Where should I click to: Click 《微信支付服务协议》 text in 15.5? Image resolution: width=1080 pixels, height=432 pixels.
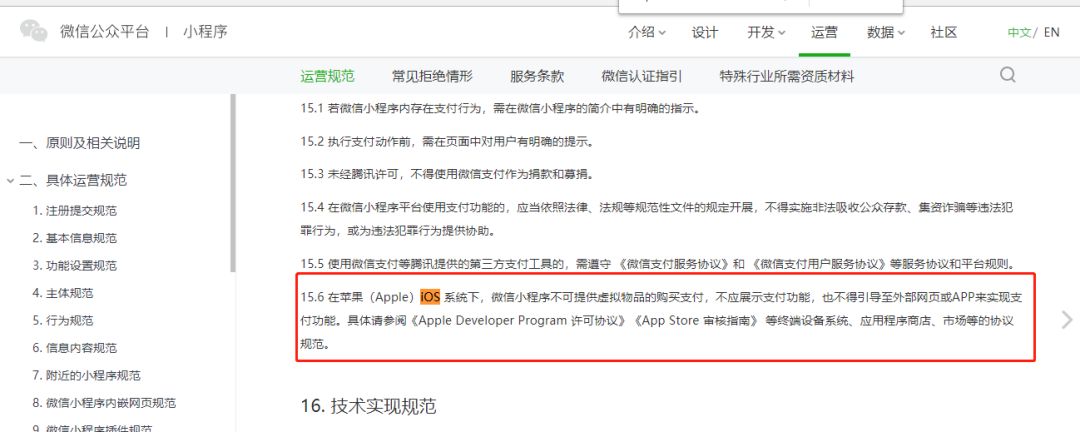coord(674,264)
